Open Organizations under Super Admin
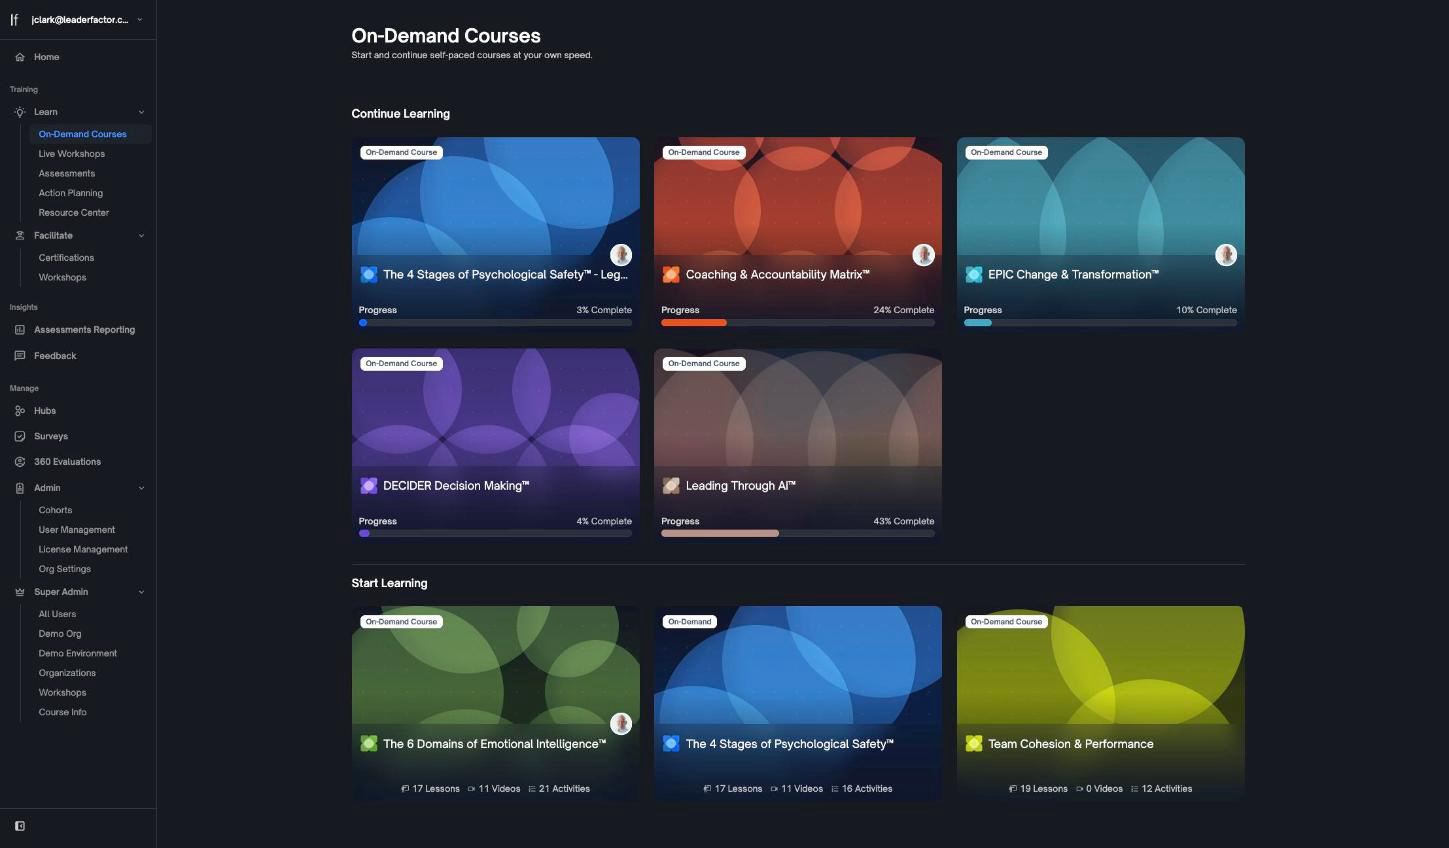The height and width of the screenshot is (848, 1449). click(67, 673)
